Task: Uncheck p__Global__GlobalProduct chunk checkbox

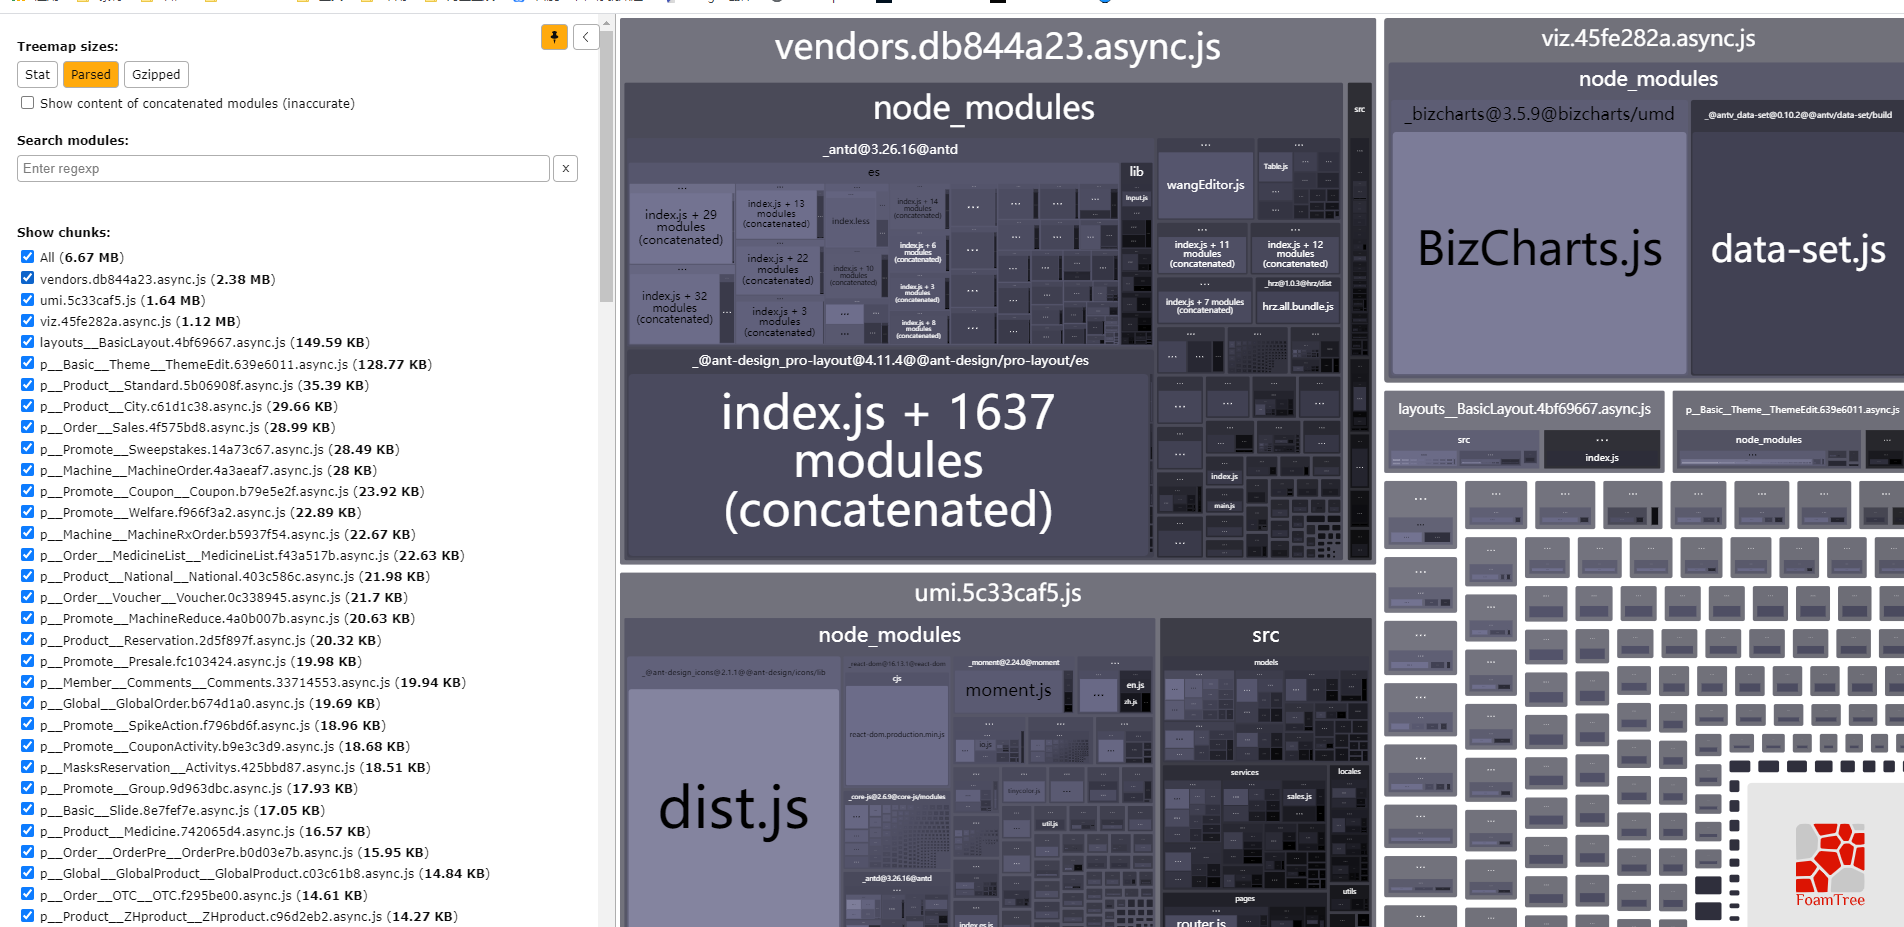Action: 28,873
